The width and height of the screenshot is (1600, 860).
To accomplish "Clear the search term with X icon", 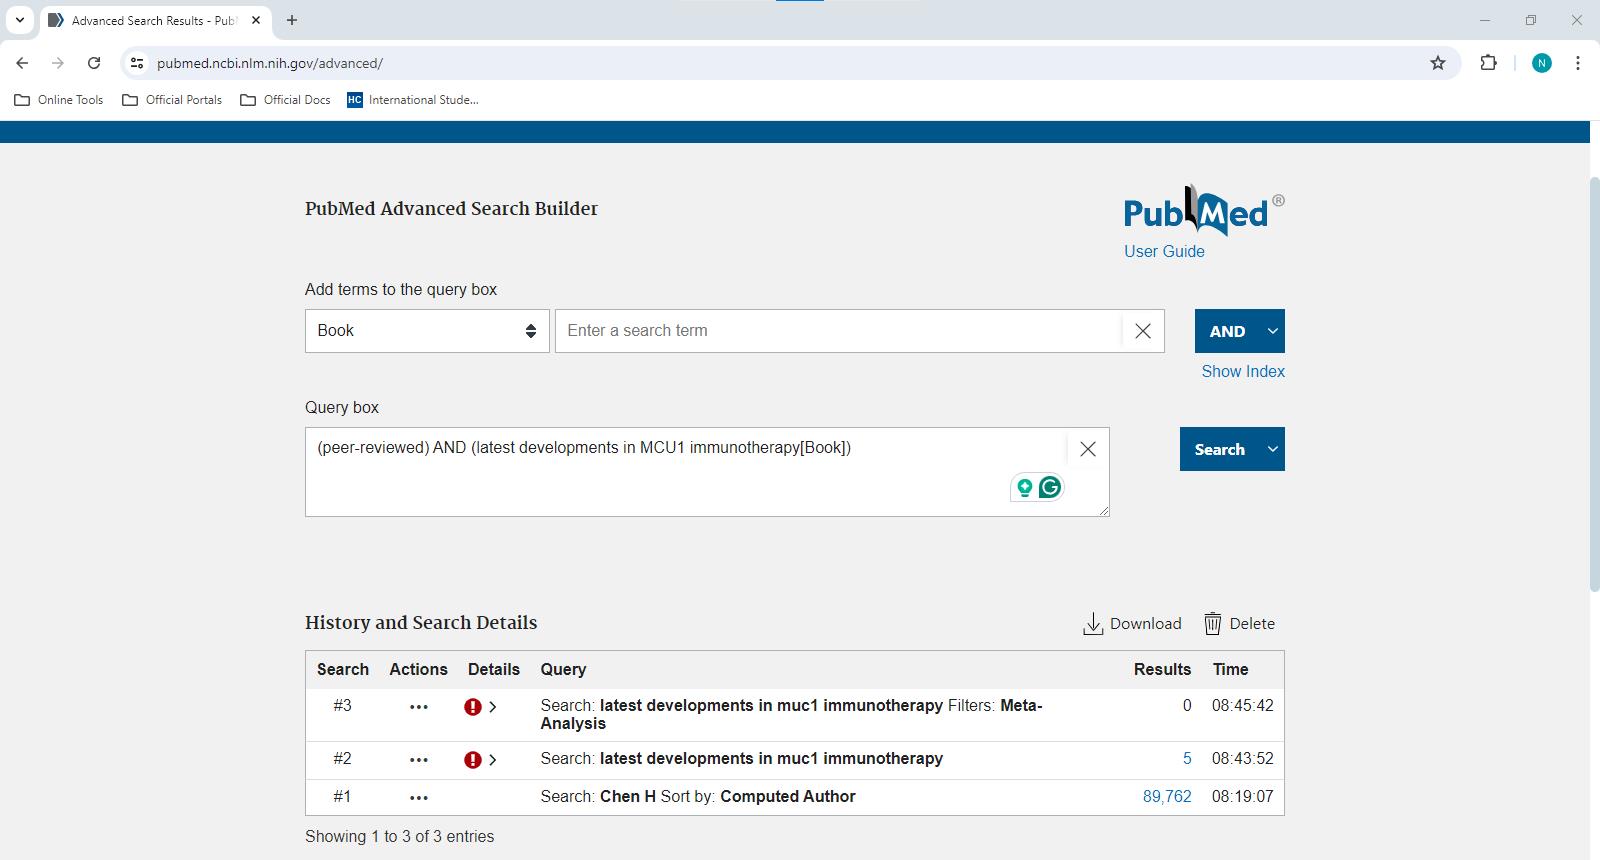I will pos(1143,331).
